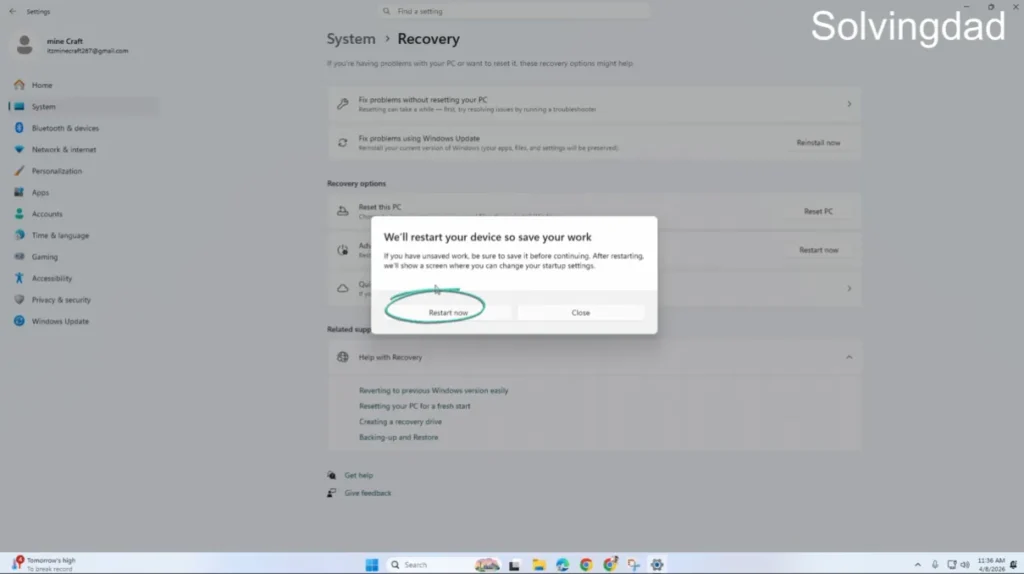The image size is (1024, 574).
Task: Click the back arrow in Settings
Action: [x=12, y=11]
